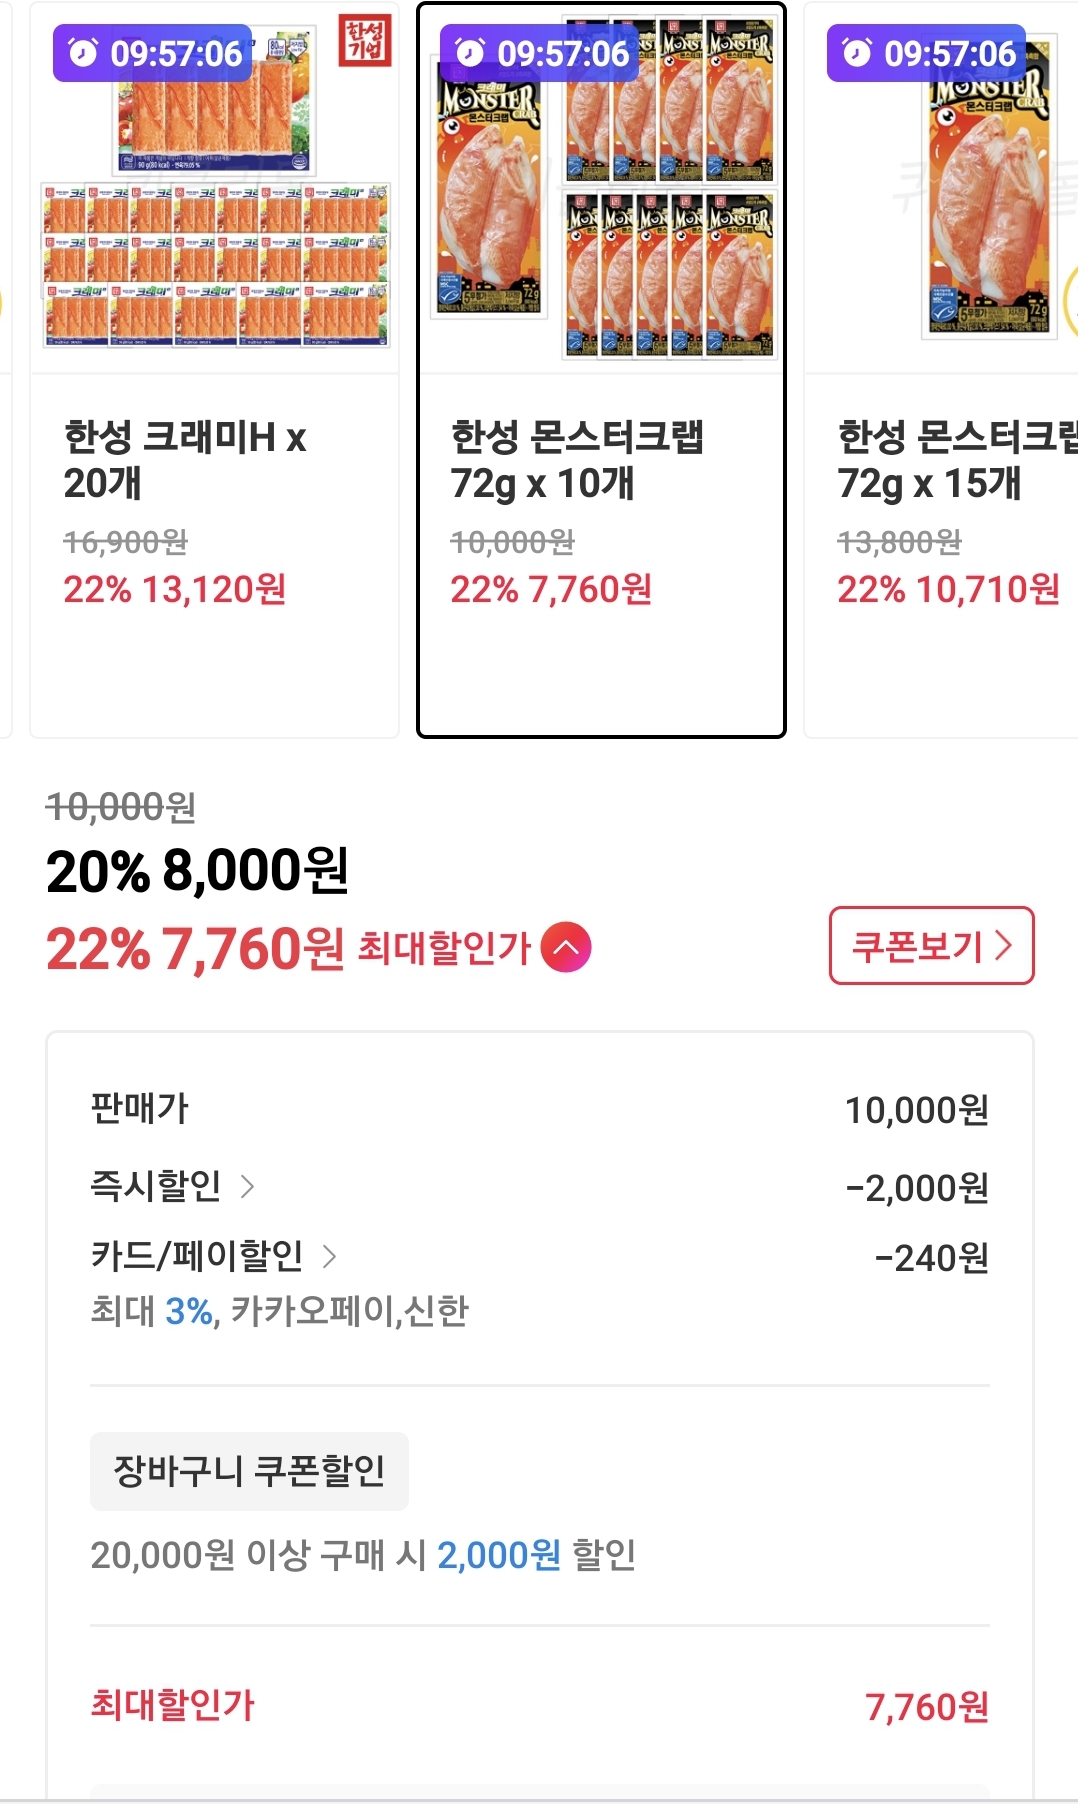
Task: Click 22% 13,120원 price on 크래미H card
Action: [x=175, y=589]
